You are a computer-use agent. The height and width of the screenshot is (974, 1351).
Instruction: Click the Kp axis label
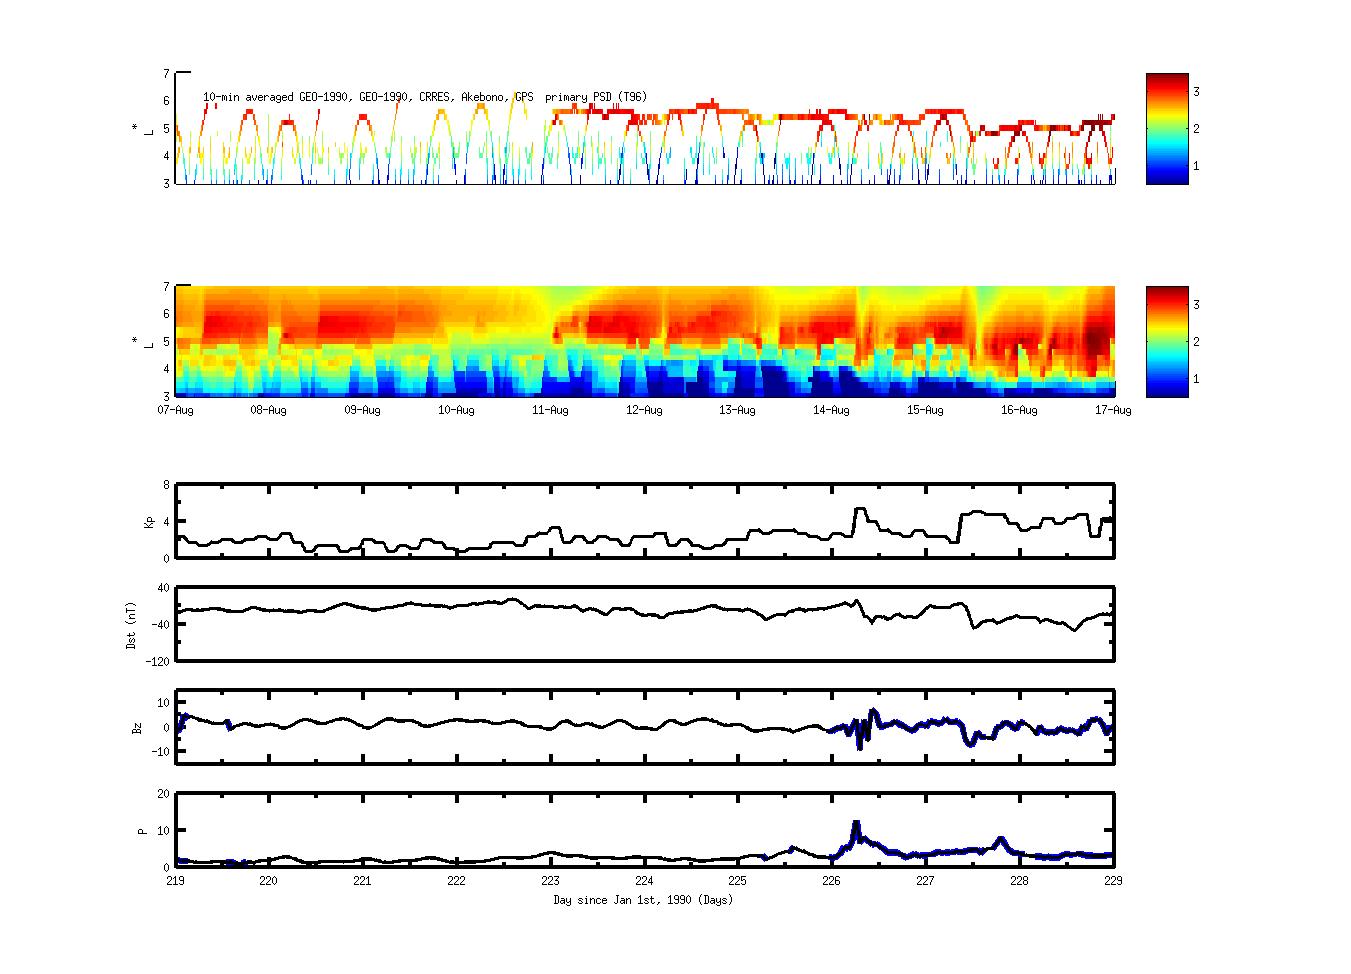pos(150,521)
